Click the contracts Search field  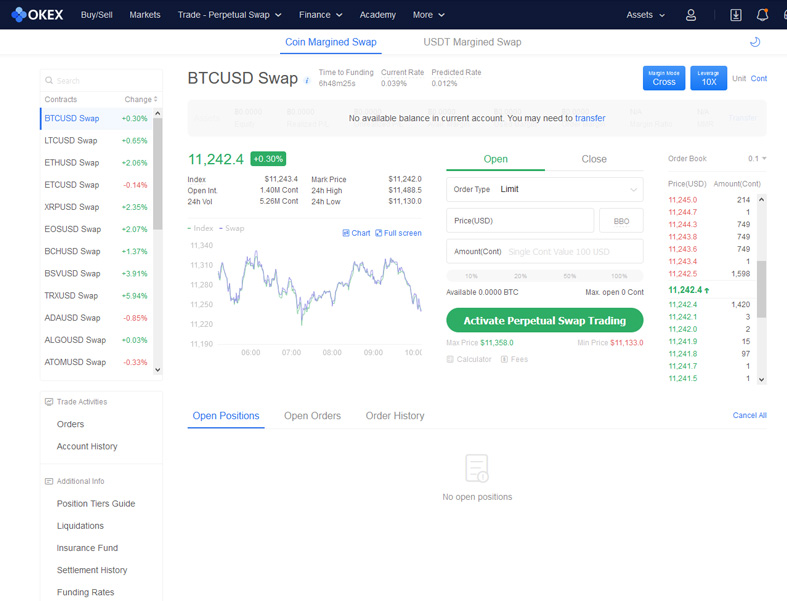pos(101,80)
